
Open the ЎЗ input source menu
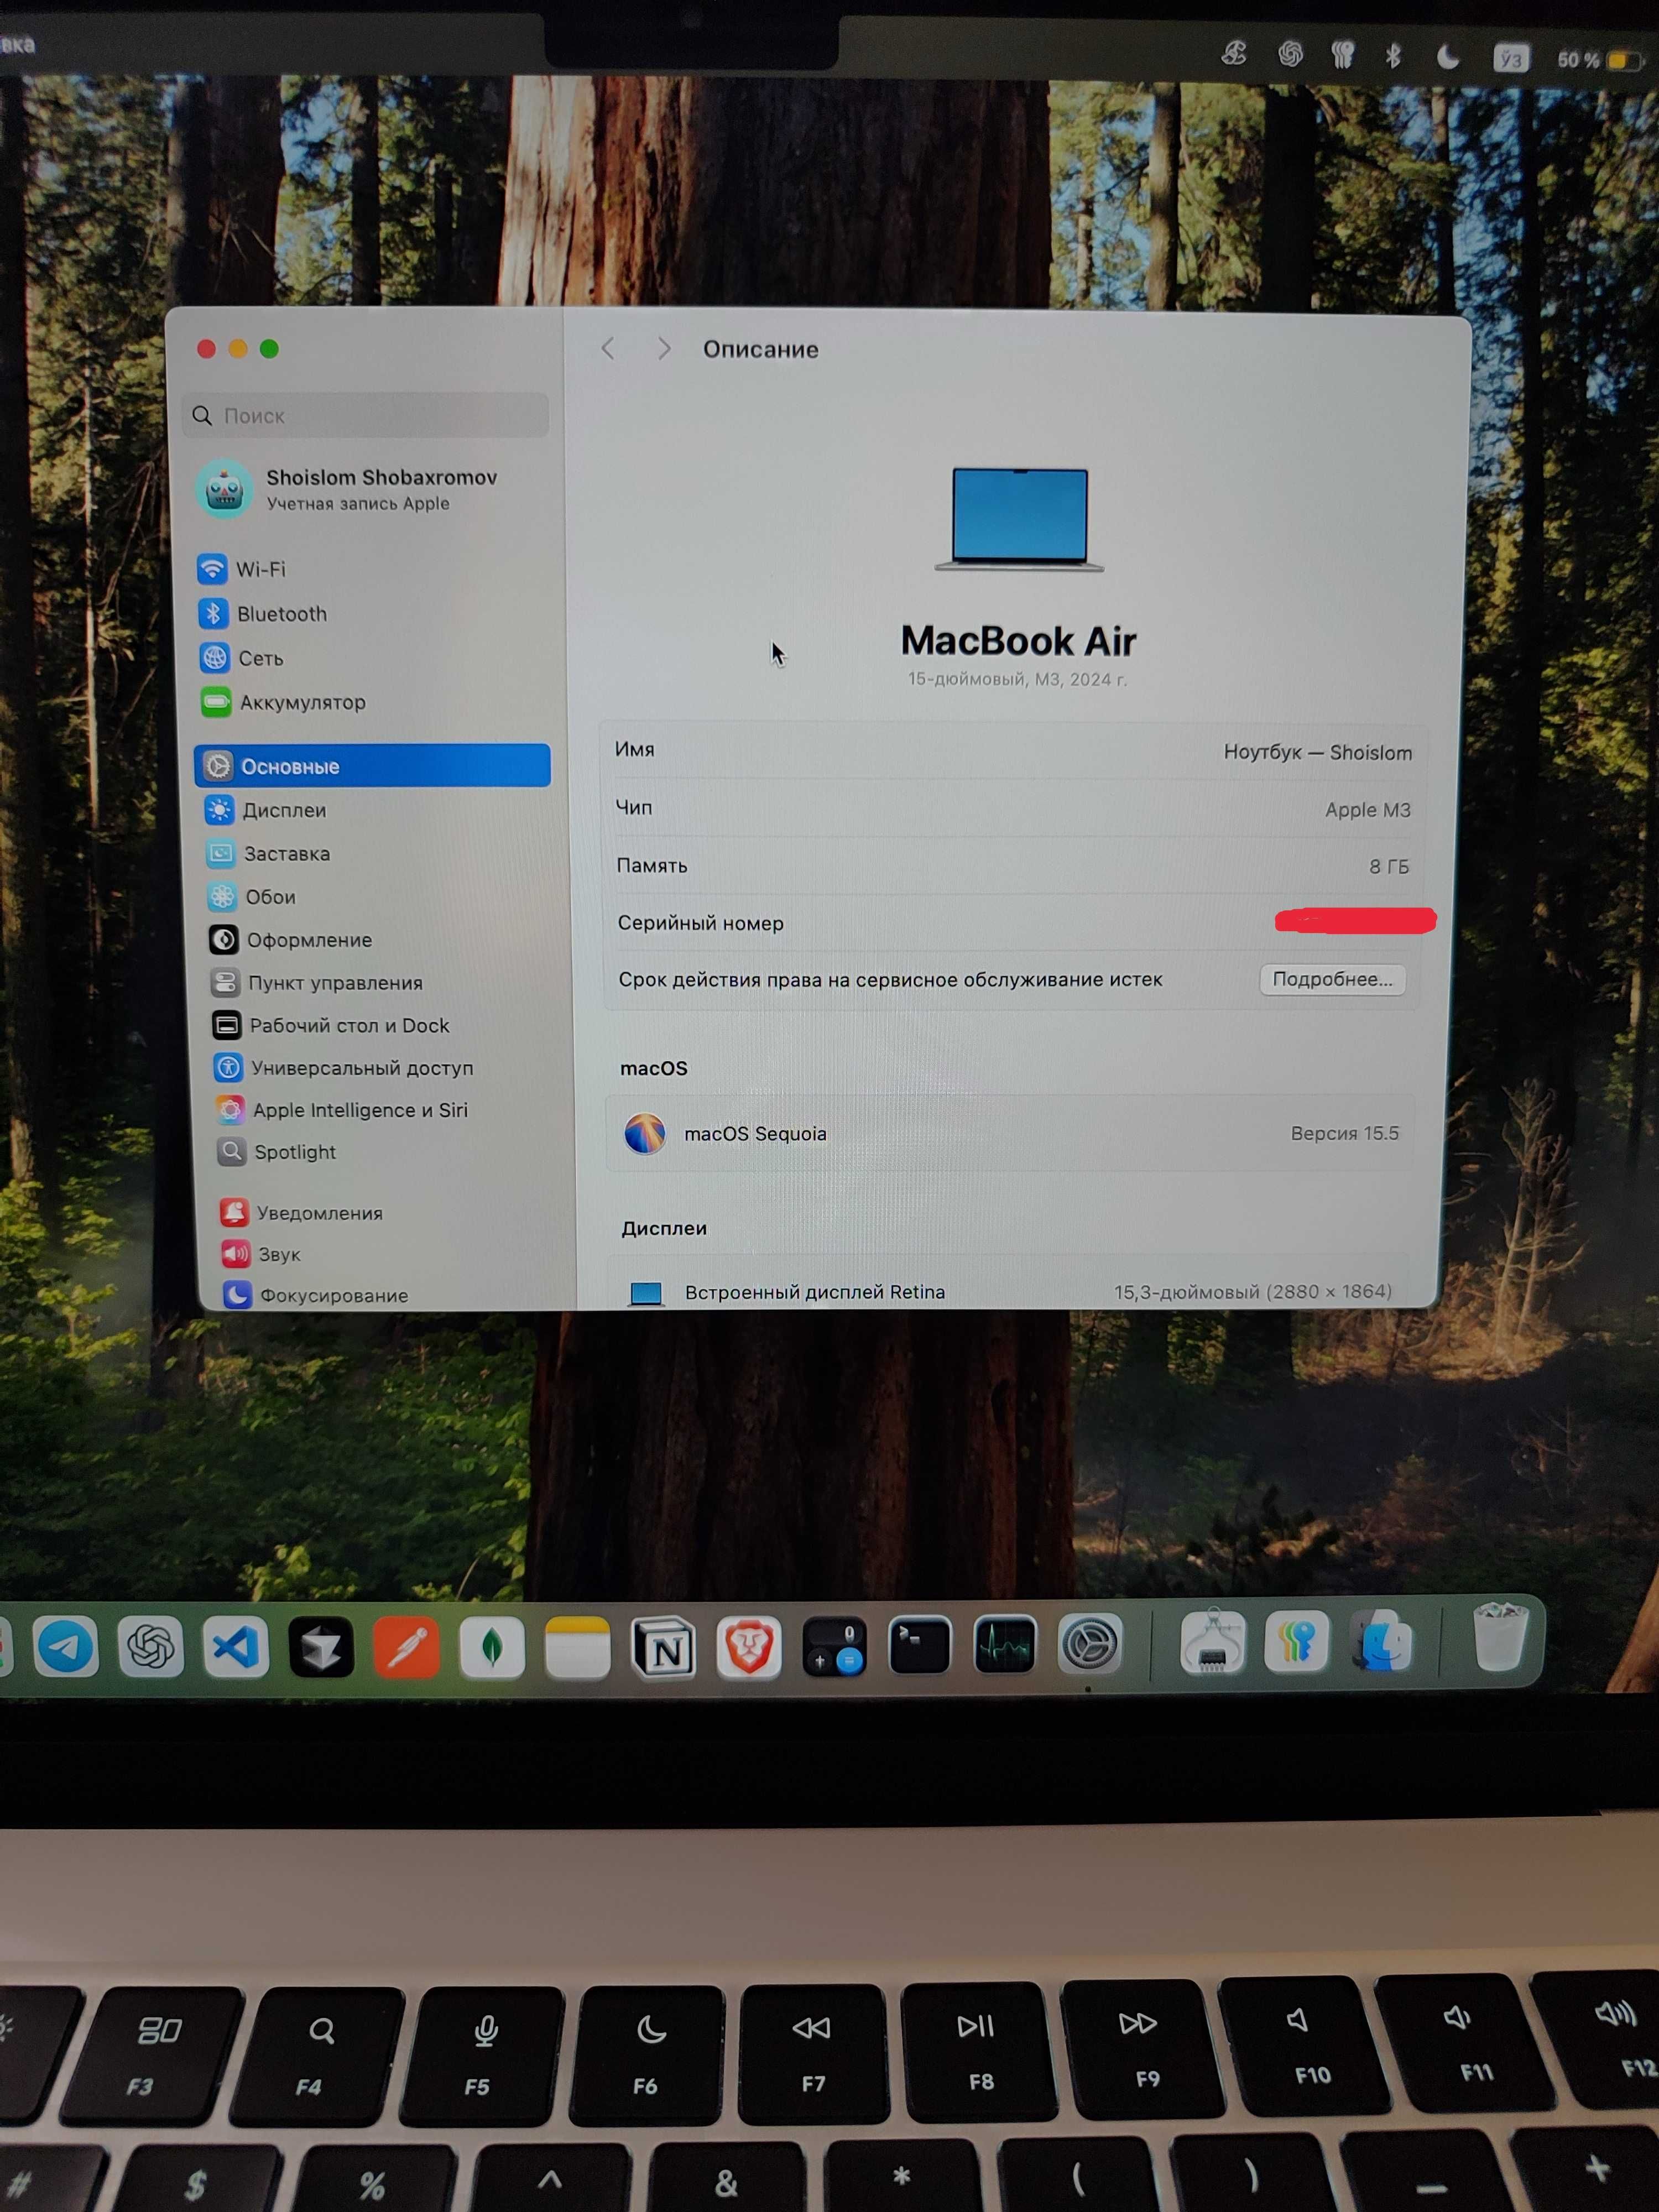(1511, 59)
